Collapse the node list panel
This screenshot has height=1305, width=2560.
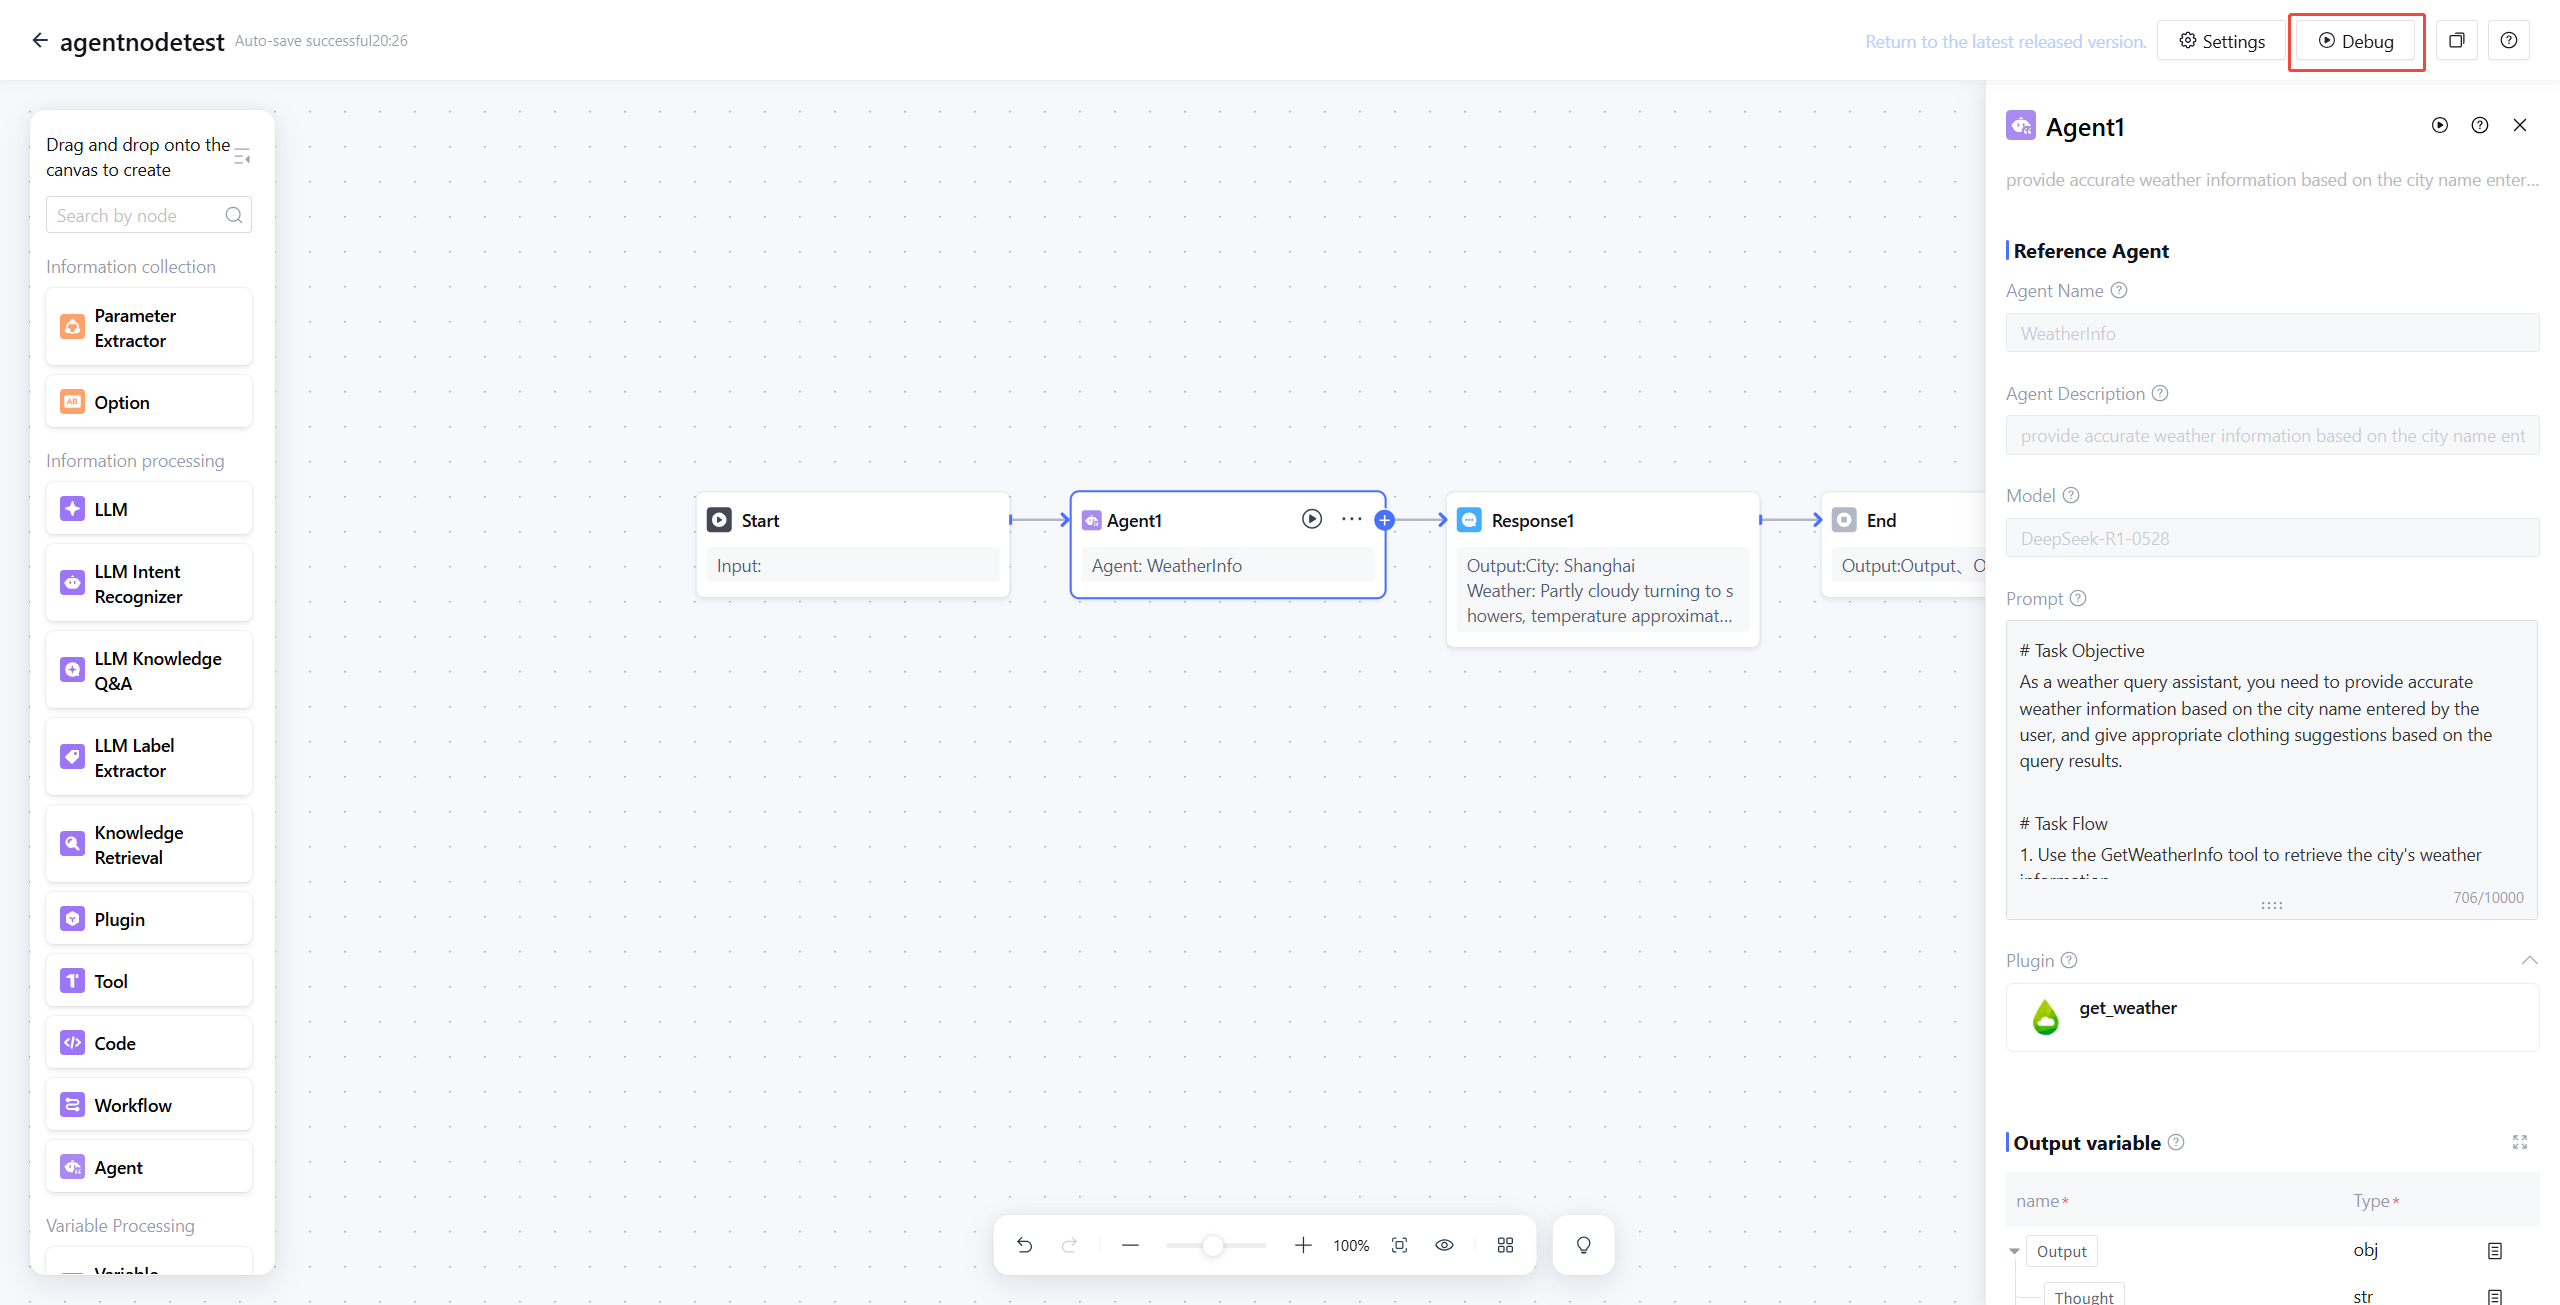(x=242, y=157)
